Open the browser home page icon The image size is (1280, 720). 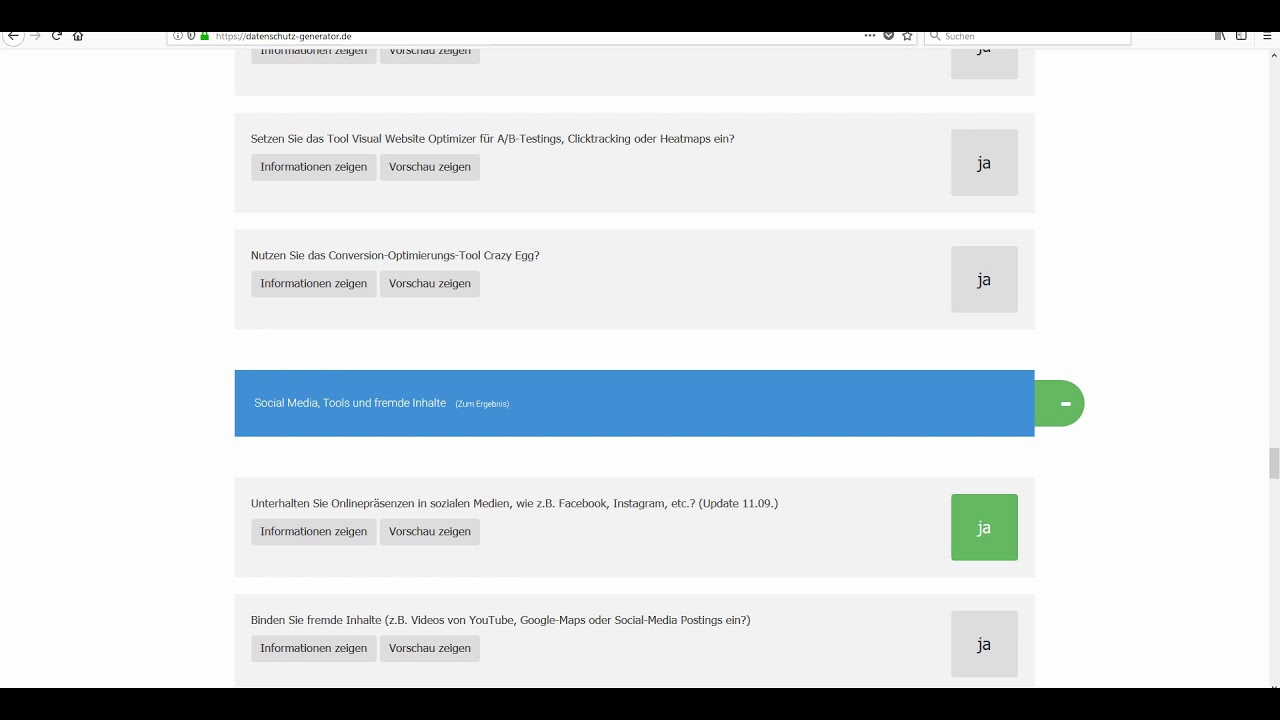click(x=78, y=36)
